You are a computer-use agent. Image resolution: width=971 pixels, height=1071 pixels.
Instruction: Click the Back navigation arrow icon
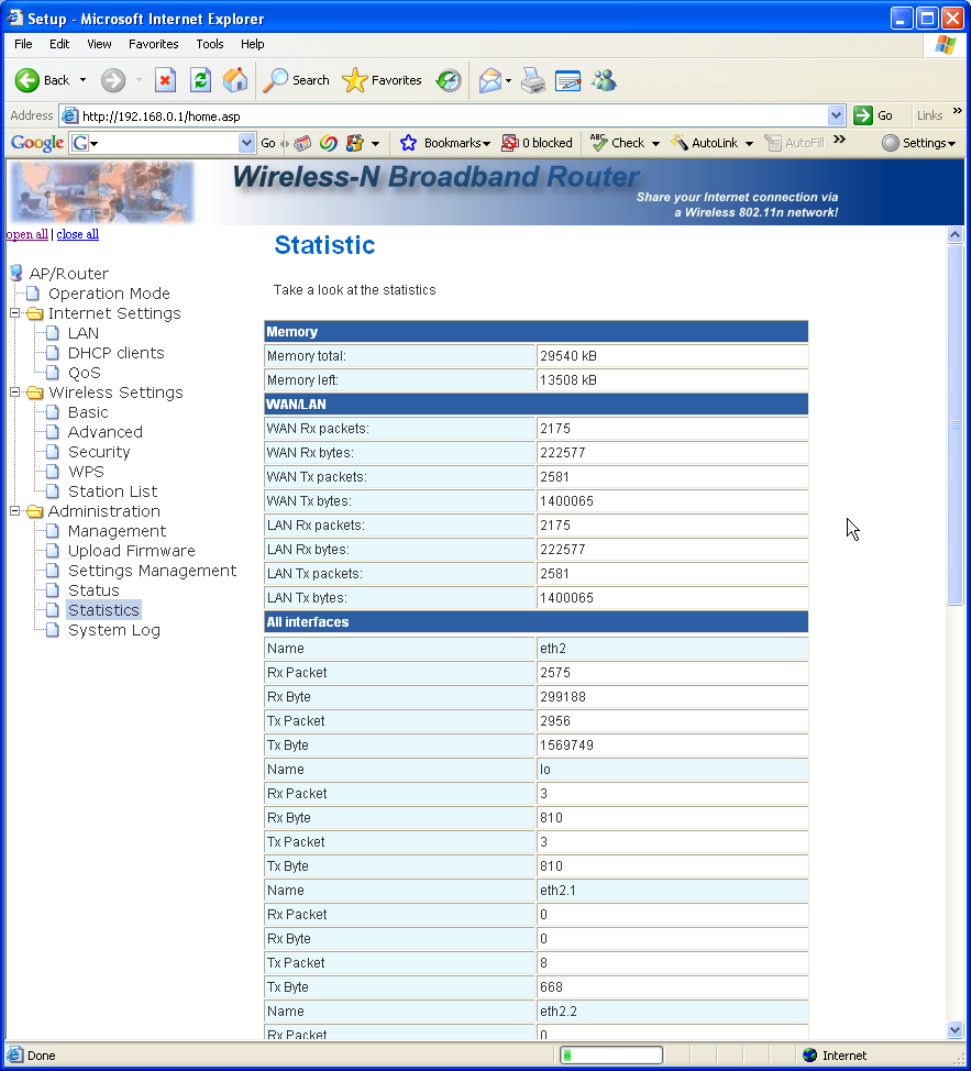click(x=27, y=81)
